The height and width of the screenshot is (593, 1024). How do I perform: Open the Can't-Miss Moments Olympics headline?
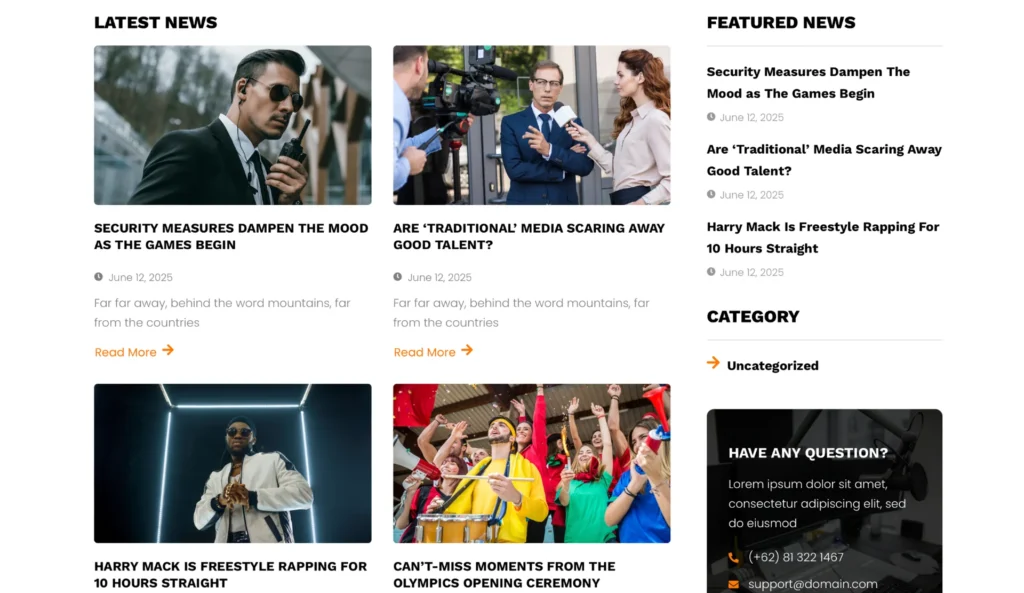click(x=504, y=574)
